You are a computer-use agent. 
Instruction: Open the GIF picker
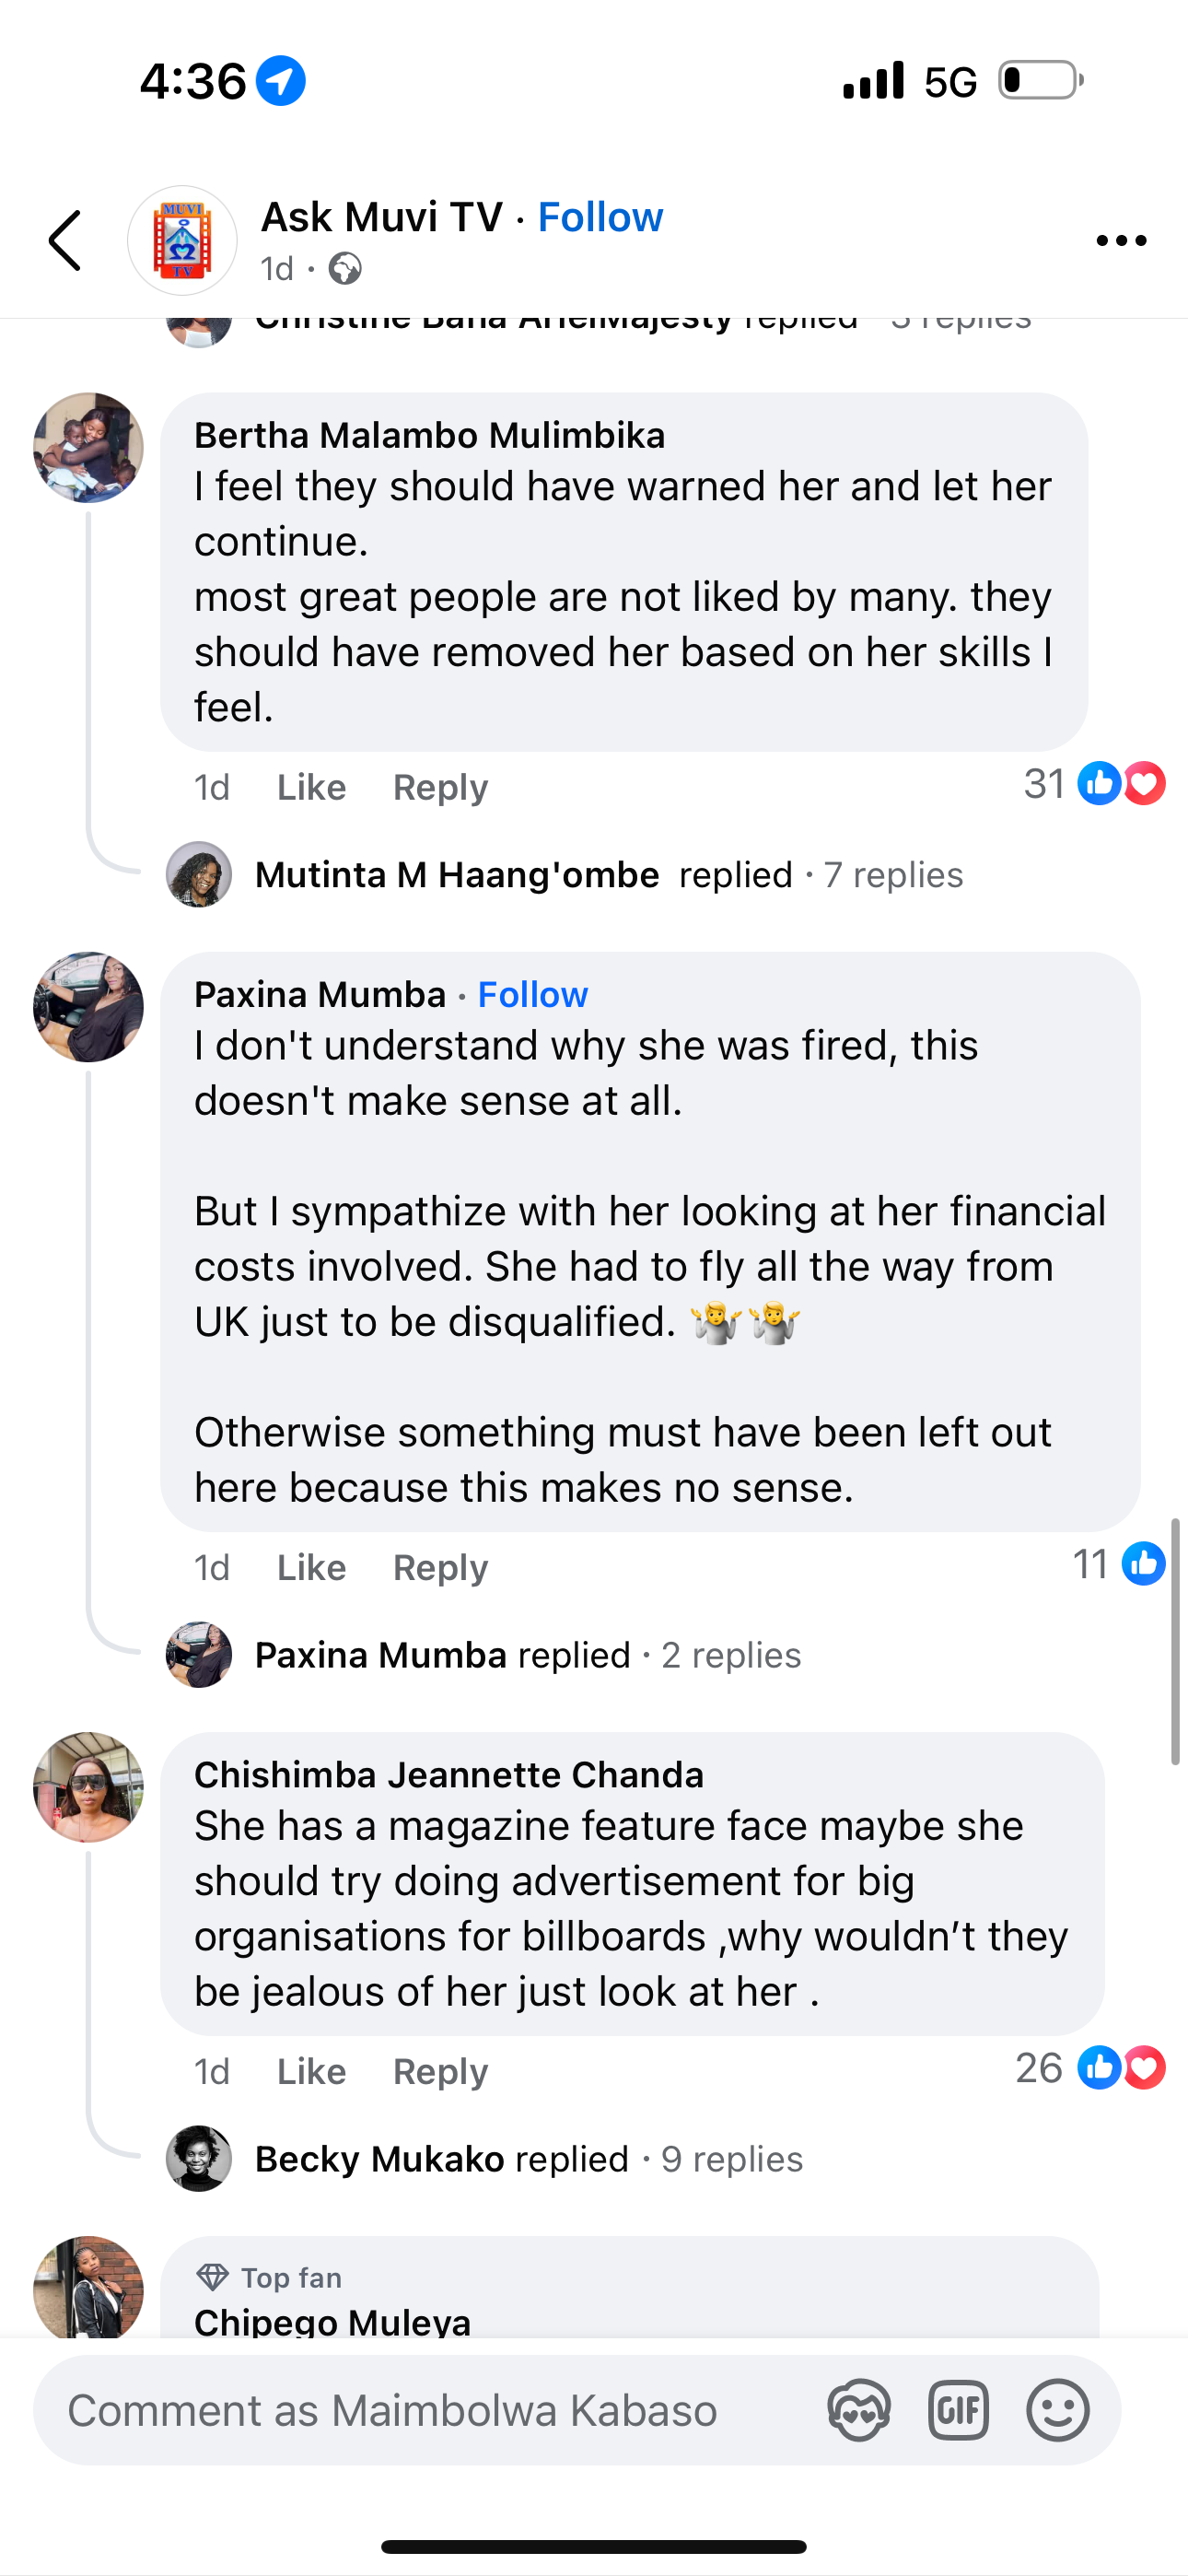[x=958, y=2410]
